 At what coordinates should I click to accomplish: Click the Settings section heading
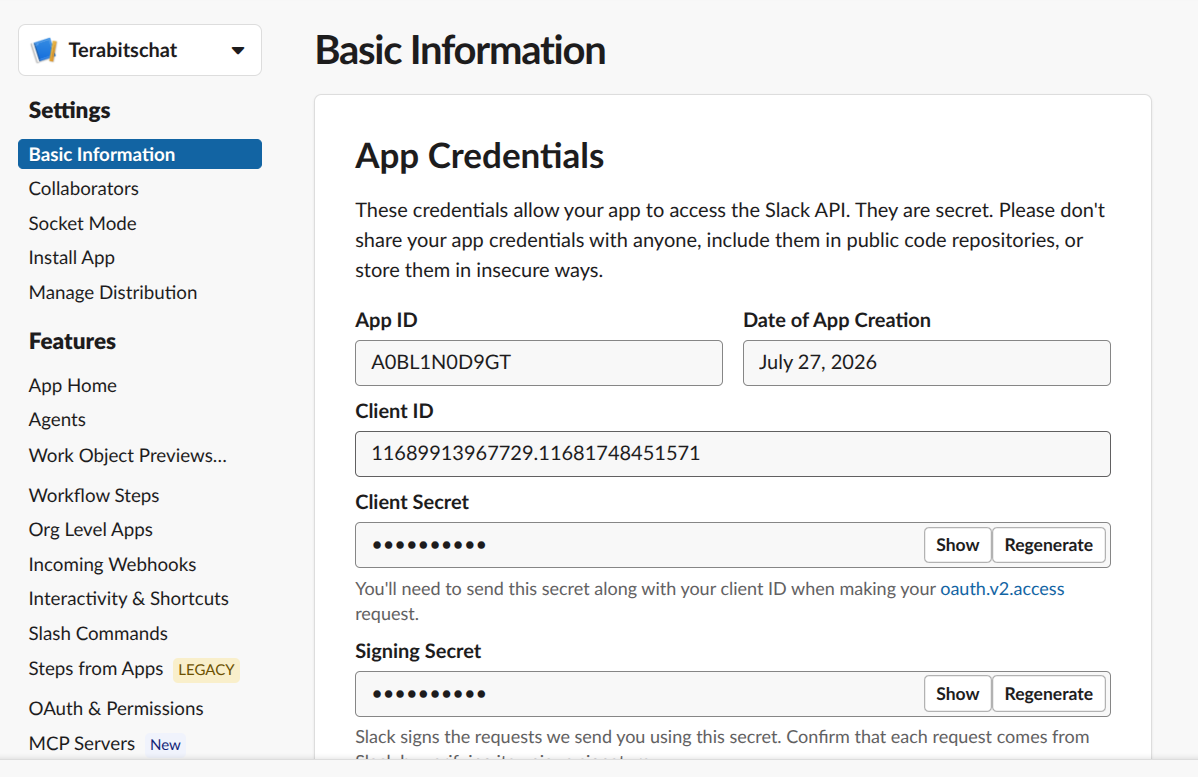pyautogui.click(x=70, y=111)
